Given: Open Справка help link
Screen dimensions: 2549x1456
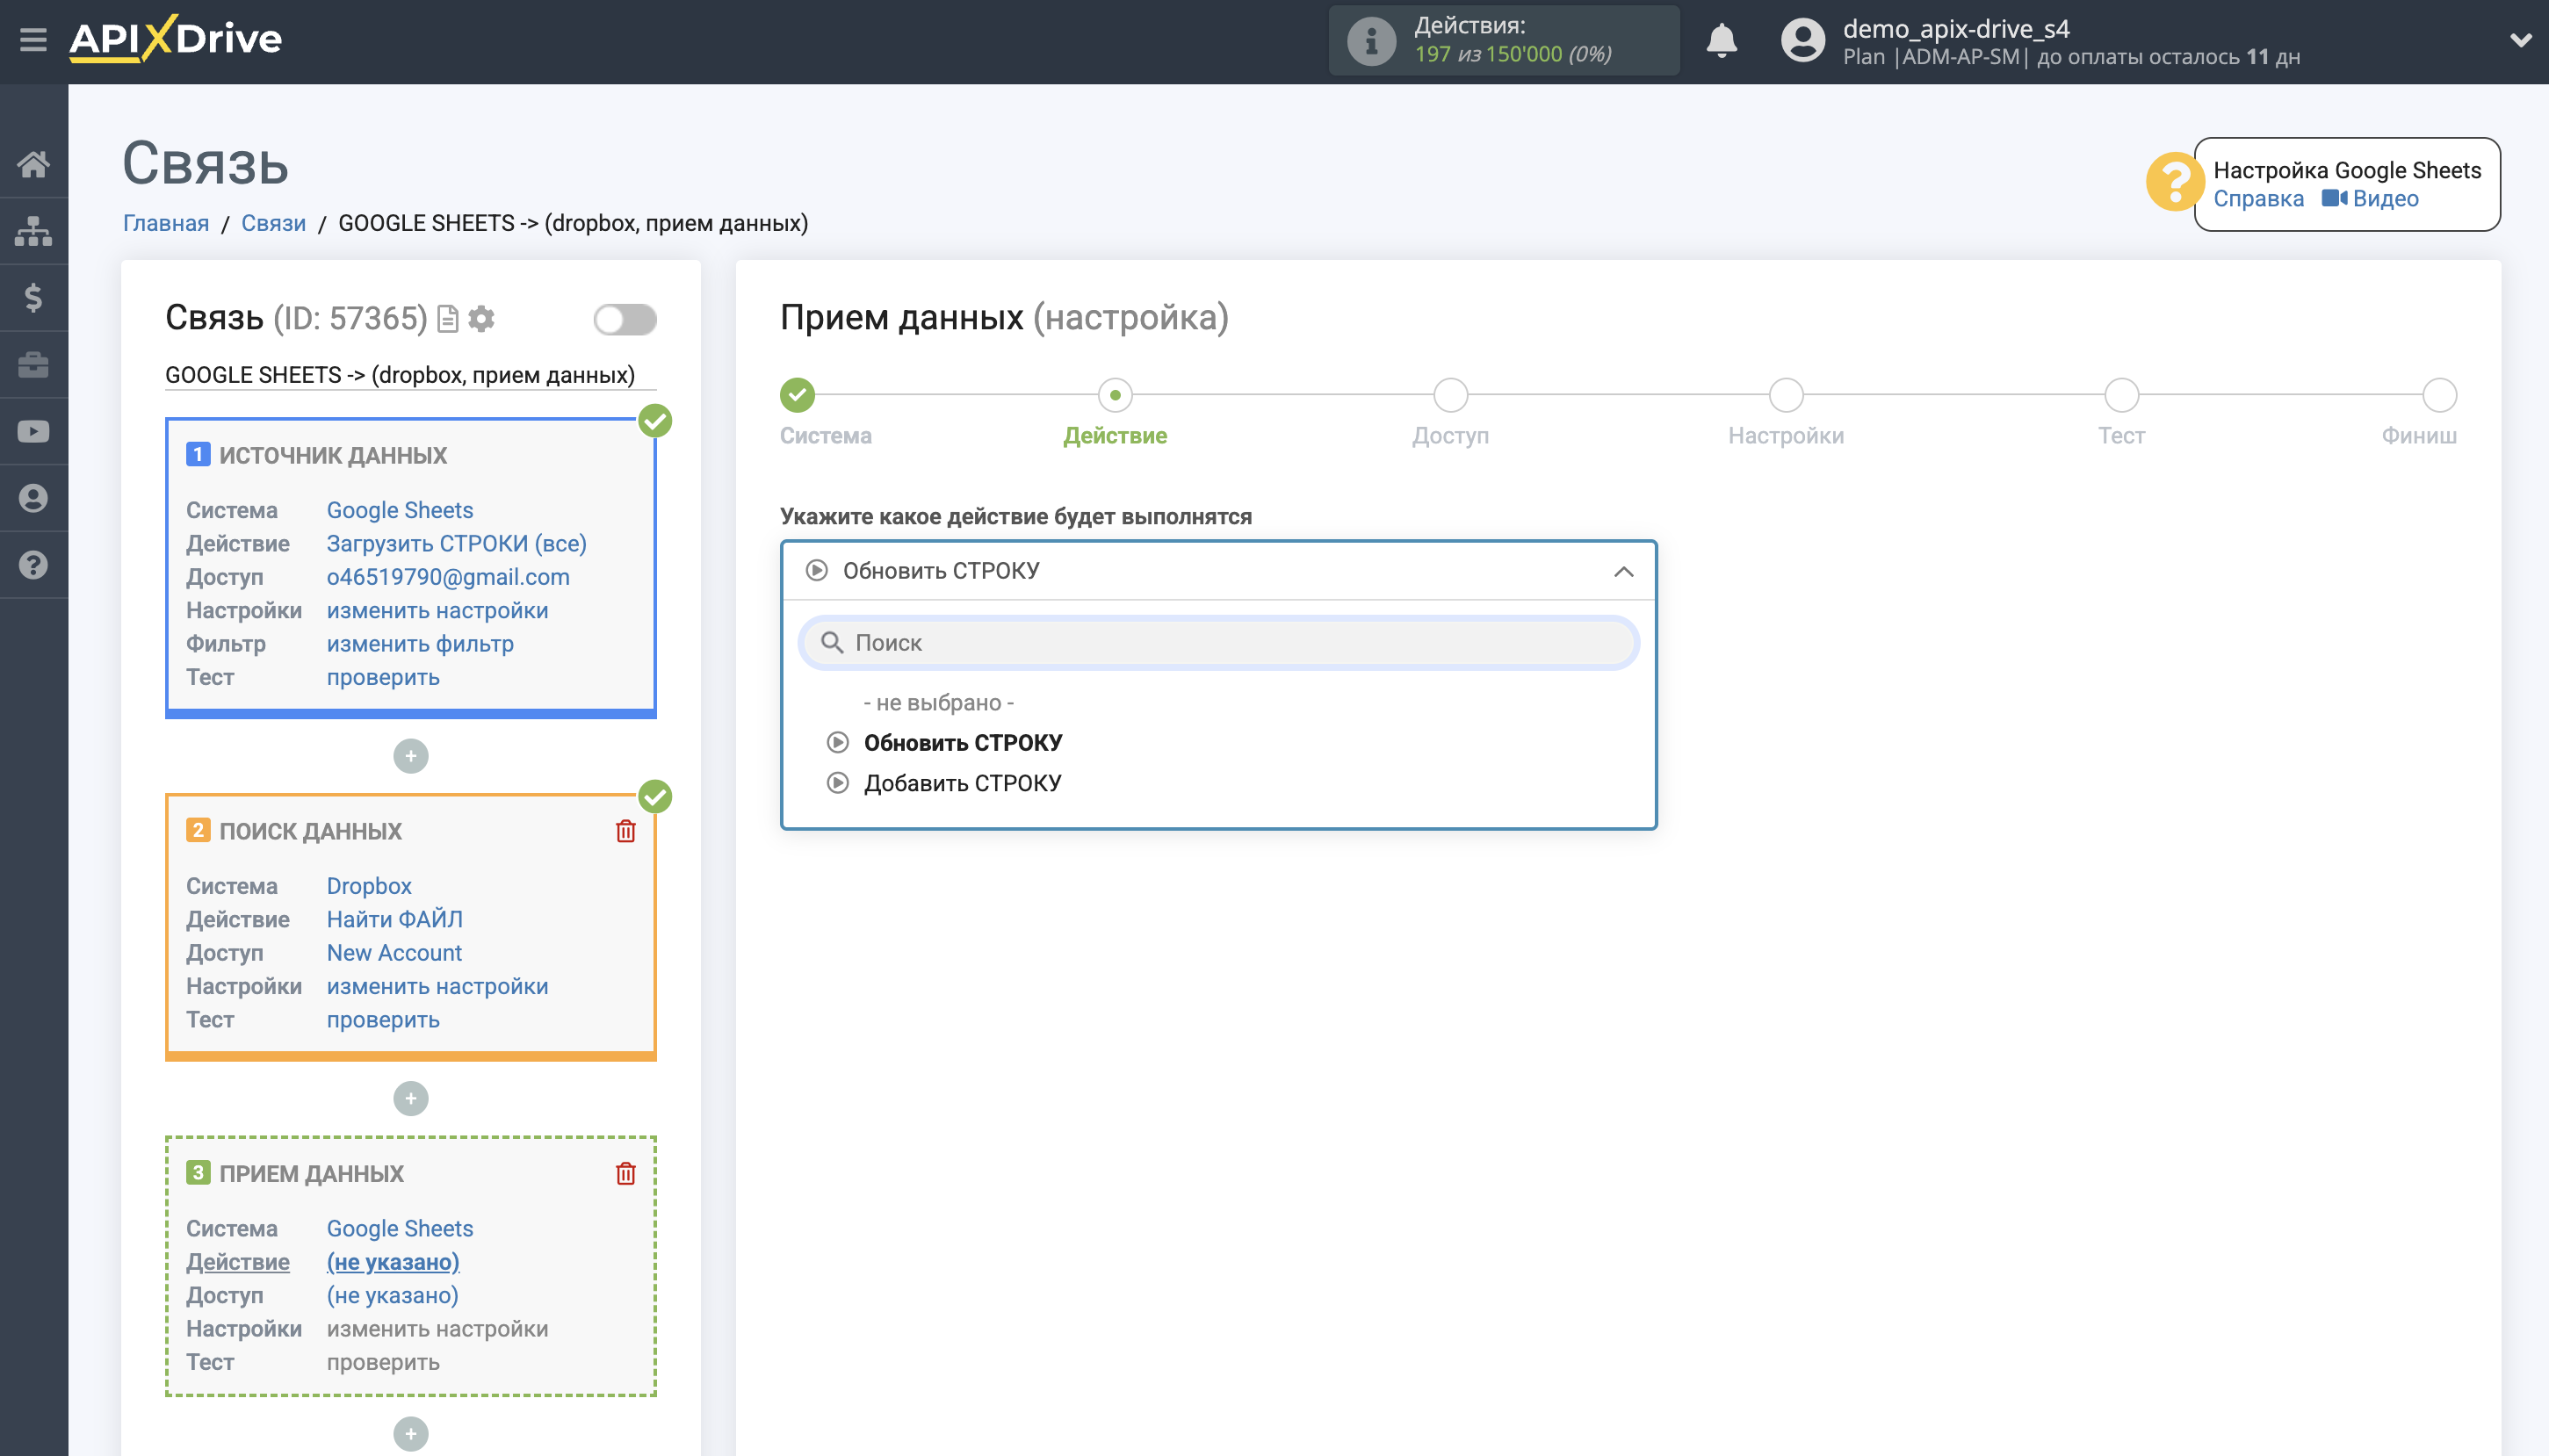Looking at the screenshot, I should pyautogui.click(x=2259, y=199).
